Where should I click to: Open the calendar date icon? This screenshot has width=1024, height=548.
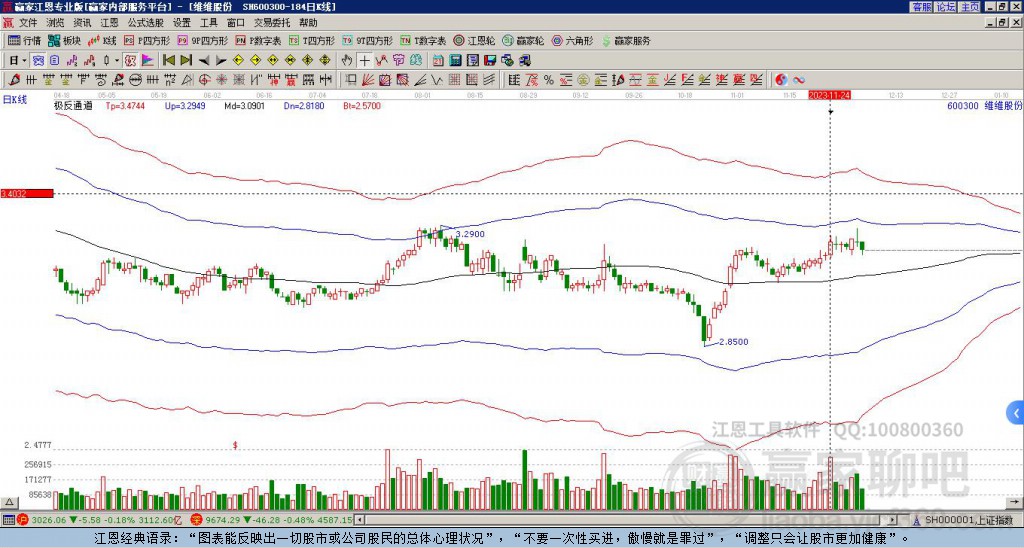tap(438, 61)
